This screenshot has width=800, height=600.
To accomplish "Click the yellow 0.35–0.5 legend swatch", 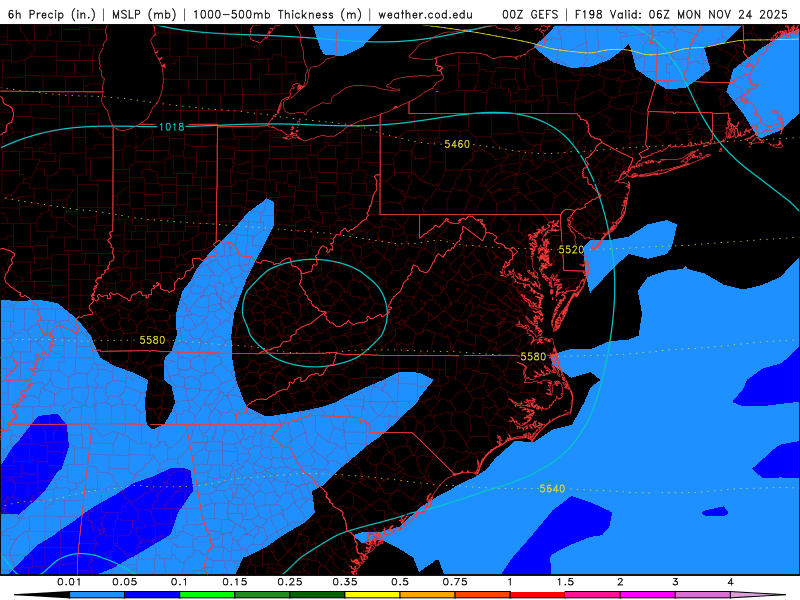I will pyautogui.click(x=372, y=595).
